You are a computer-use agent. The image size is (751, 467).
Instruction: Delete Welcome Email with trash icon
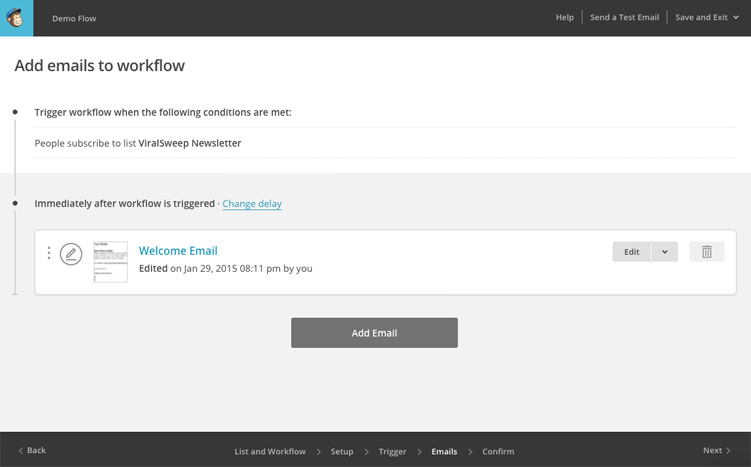coord(706,251)
